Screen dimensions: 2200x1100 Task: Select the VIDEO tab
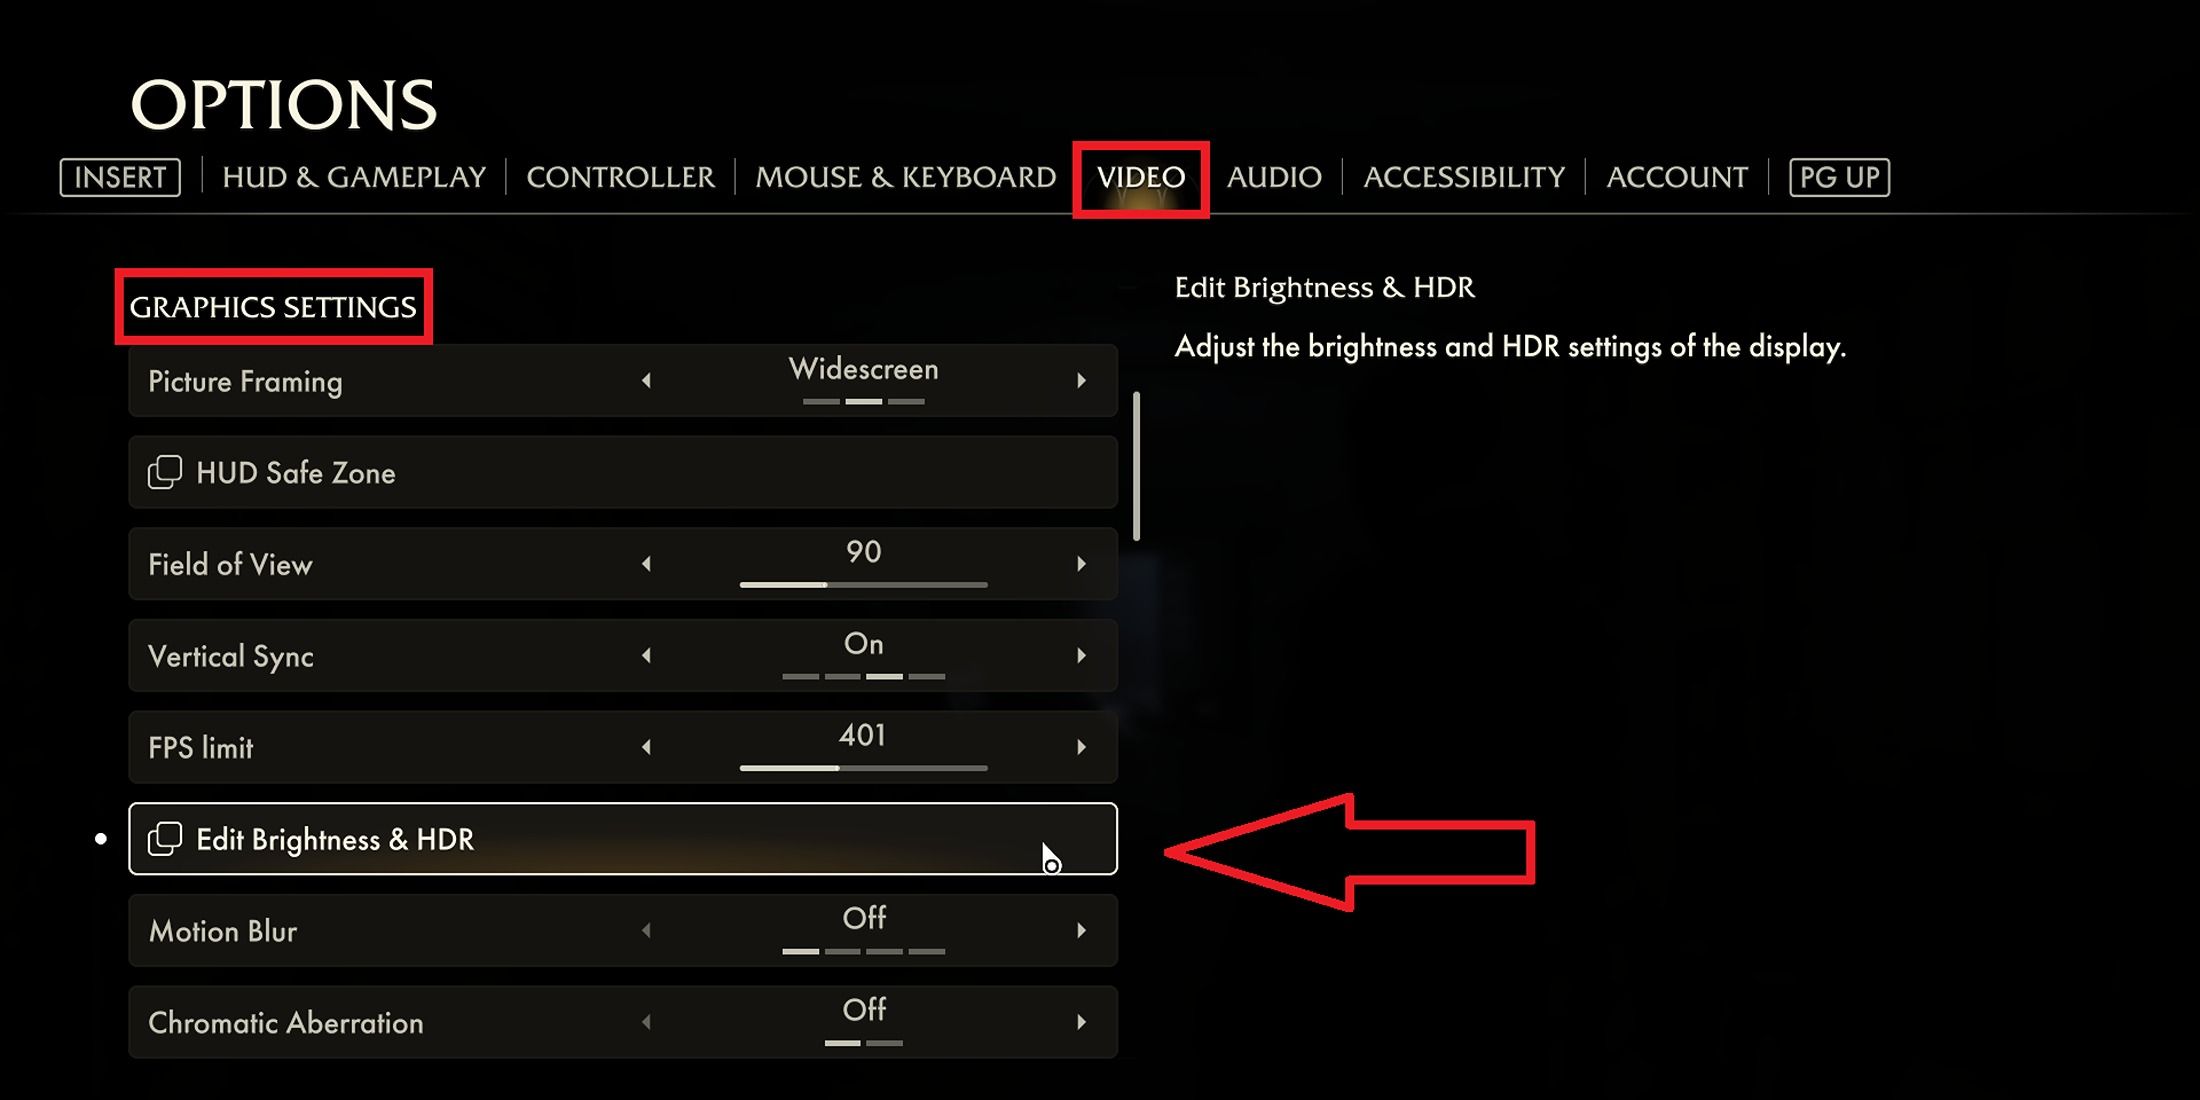point(1139,177)
